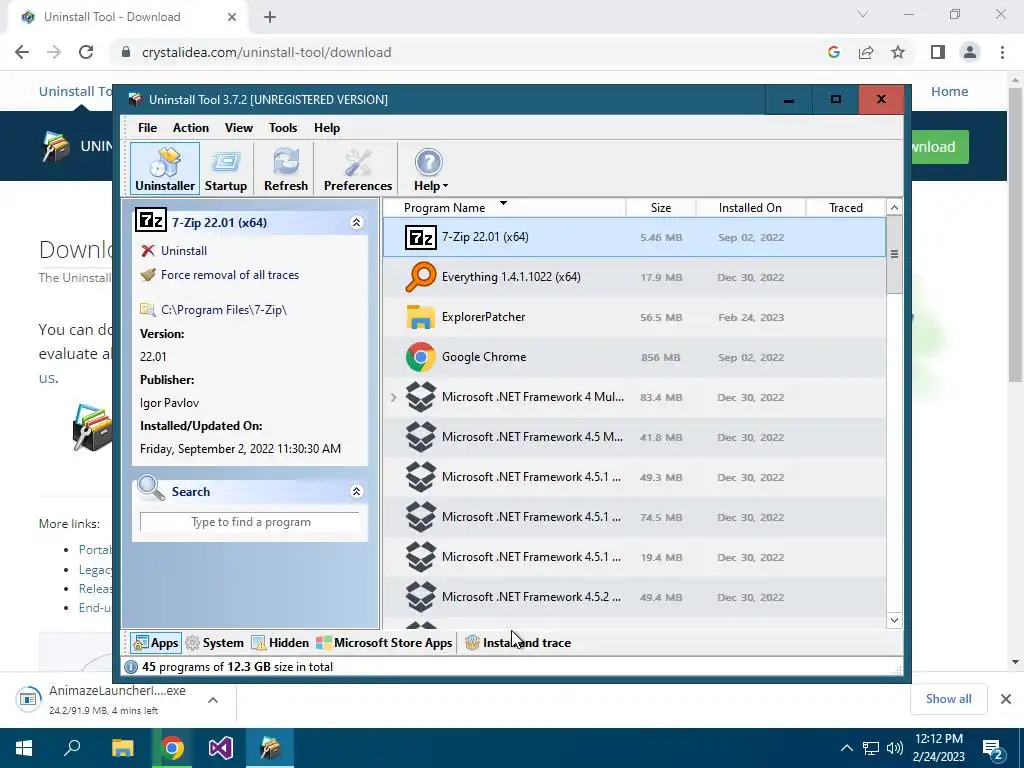Switch to the Apps tab
This screenshot has width=1024, height=768.
point(155,643)
